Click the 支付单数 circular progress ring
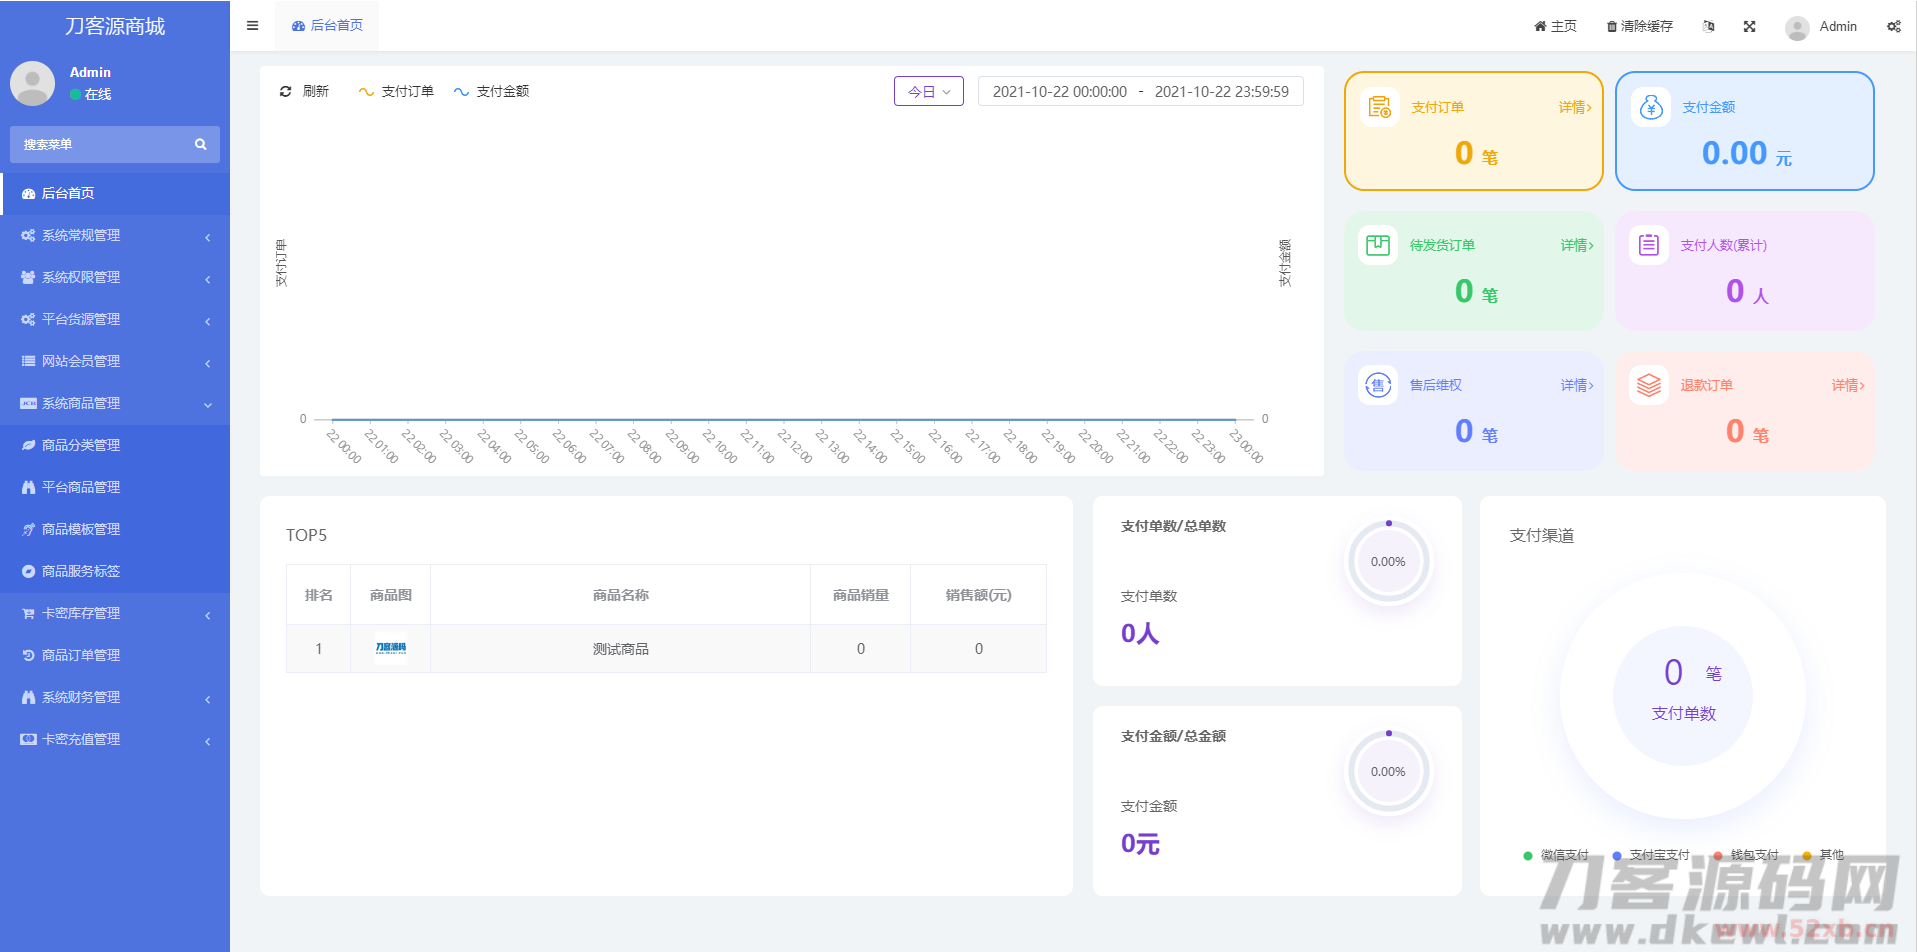This screenshot has width=1917, height=952. (1388, 562)
